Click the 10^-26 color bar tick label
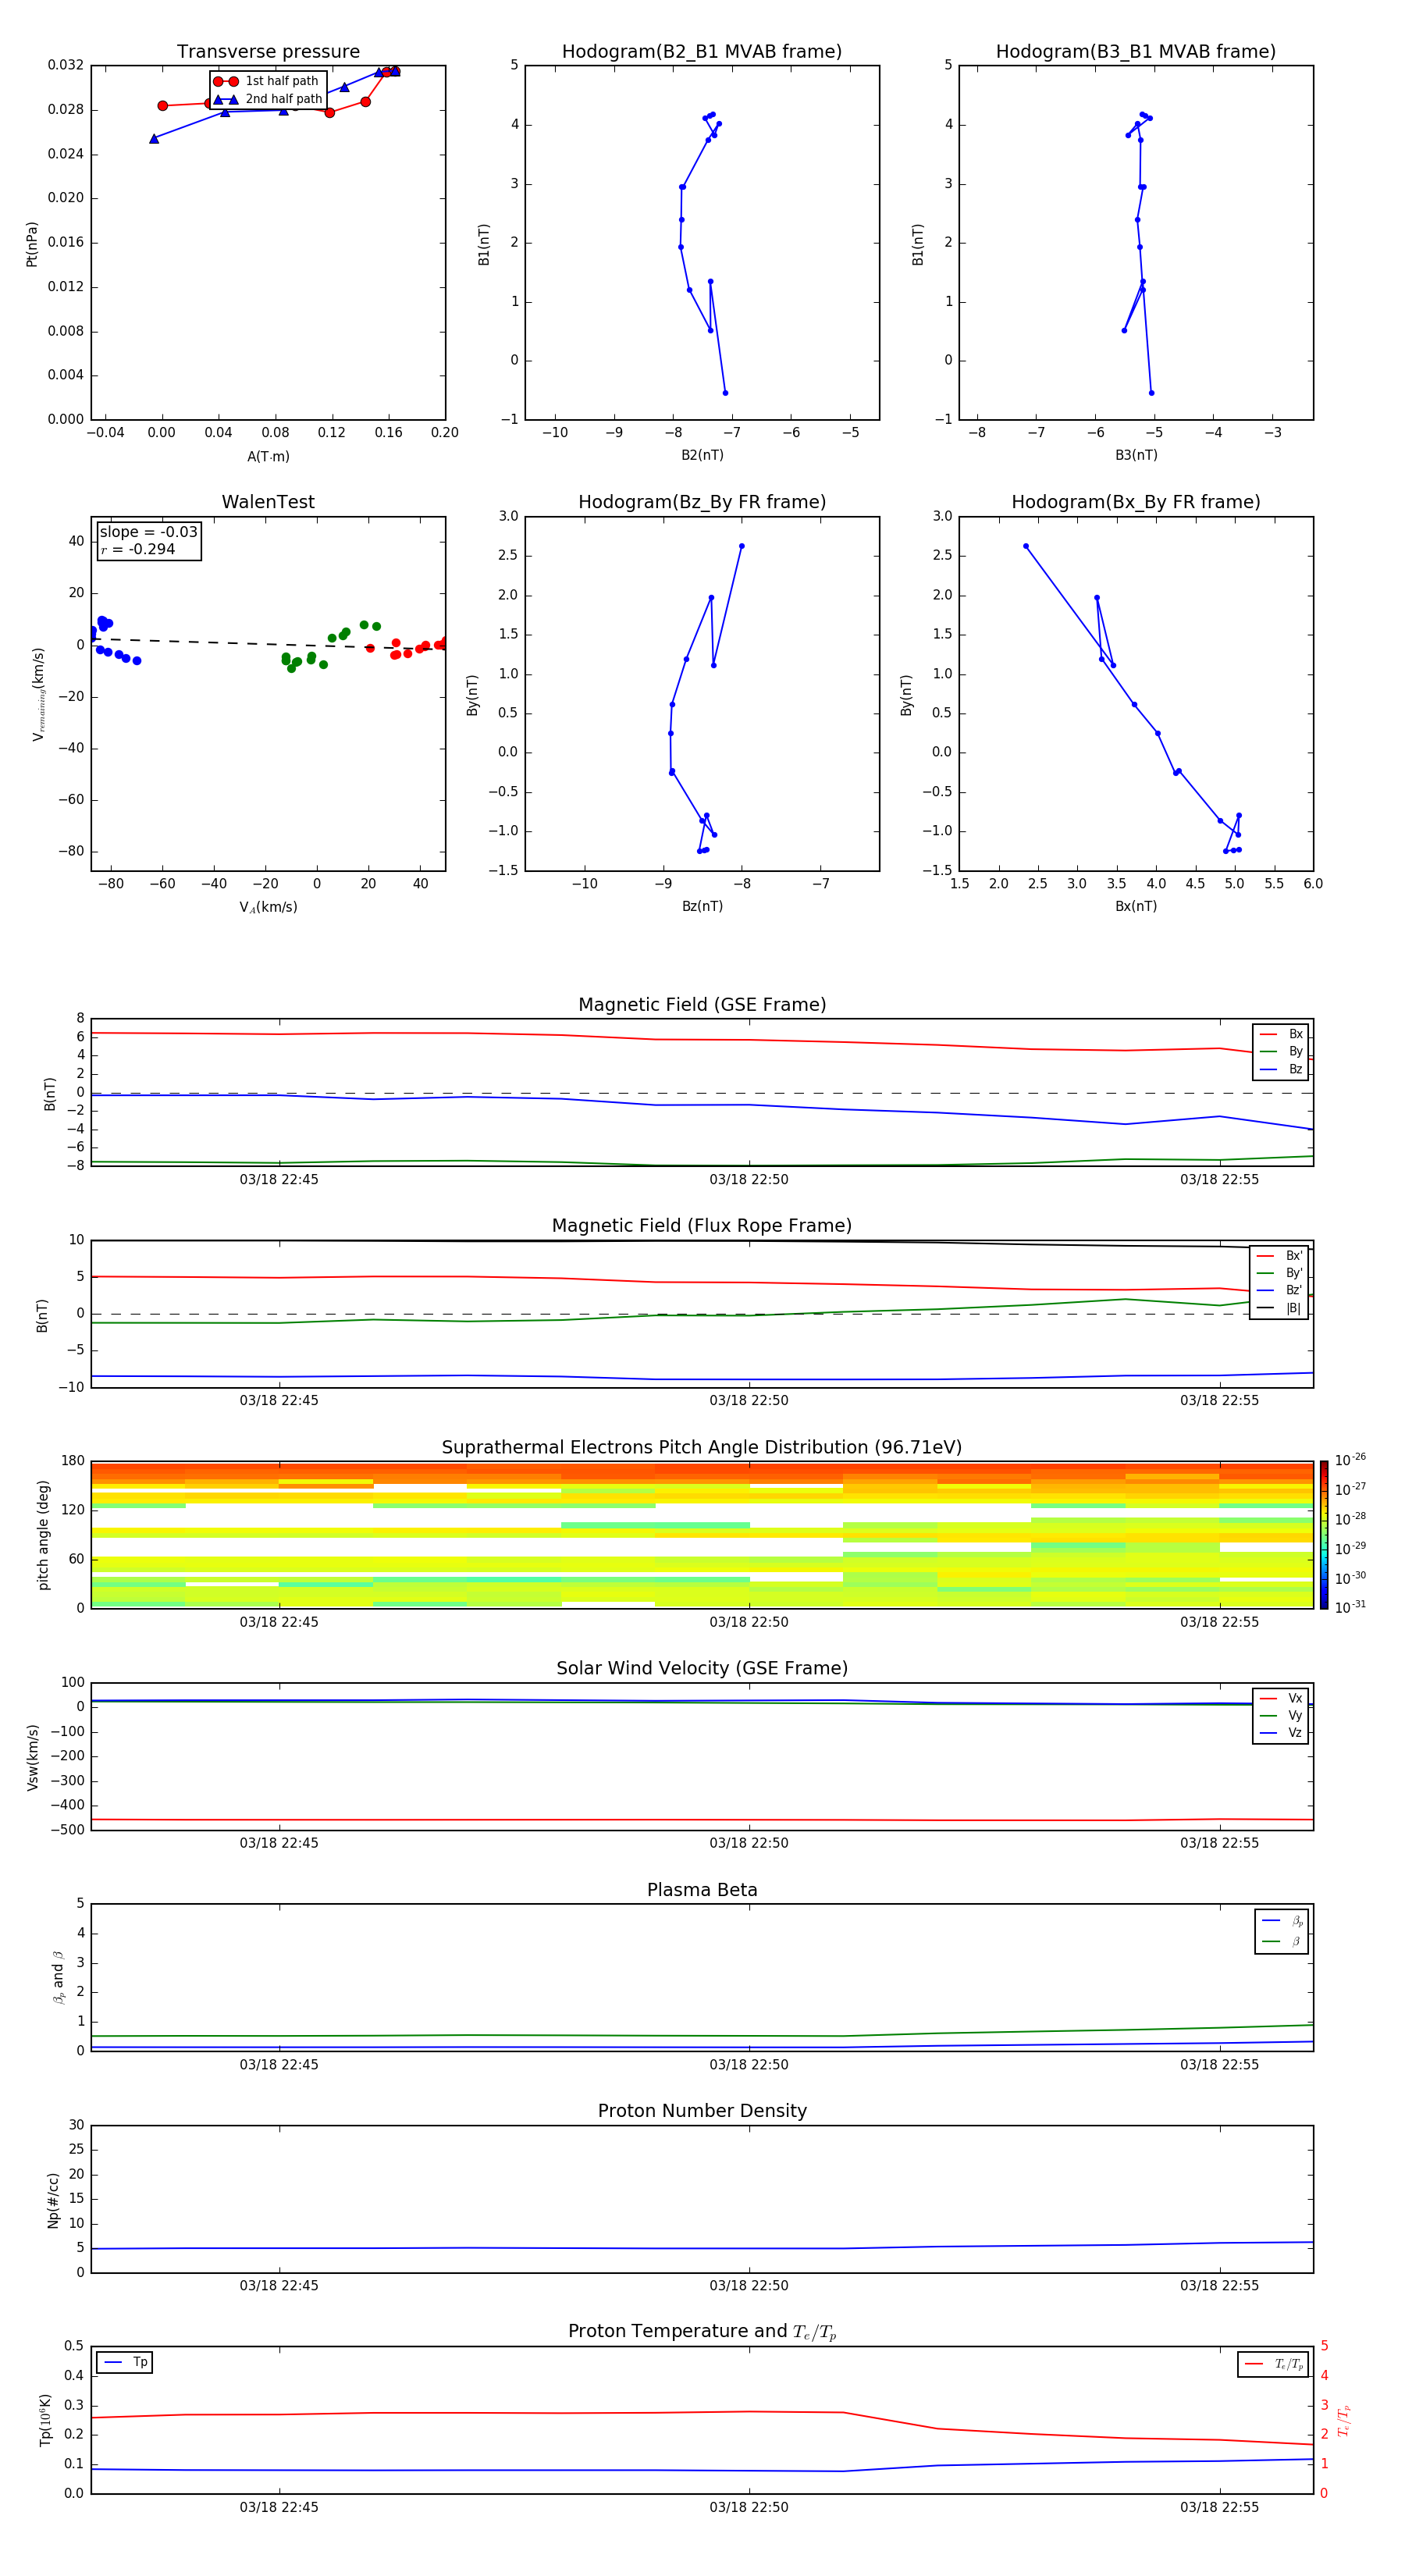Screen dimensions: 1405x2576 (x=1350, y=1460)
